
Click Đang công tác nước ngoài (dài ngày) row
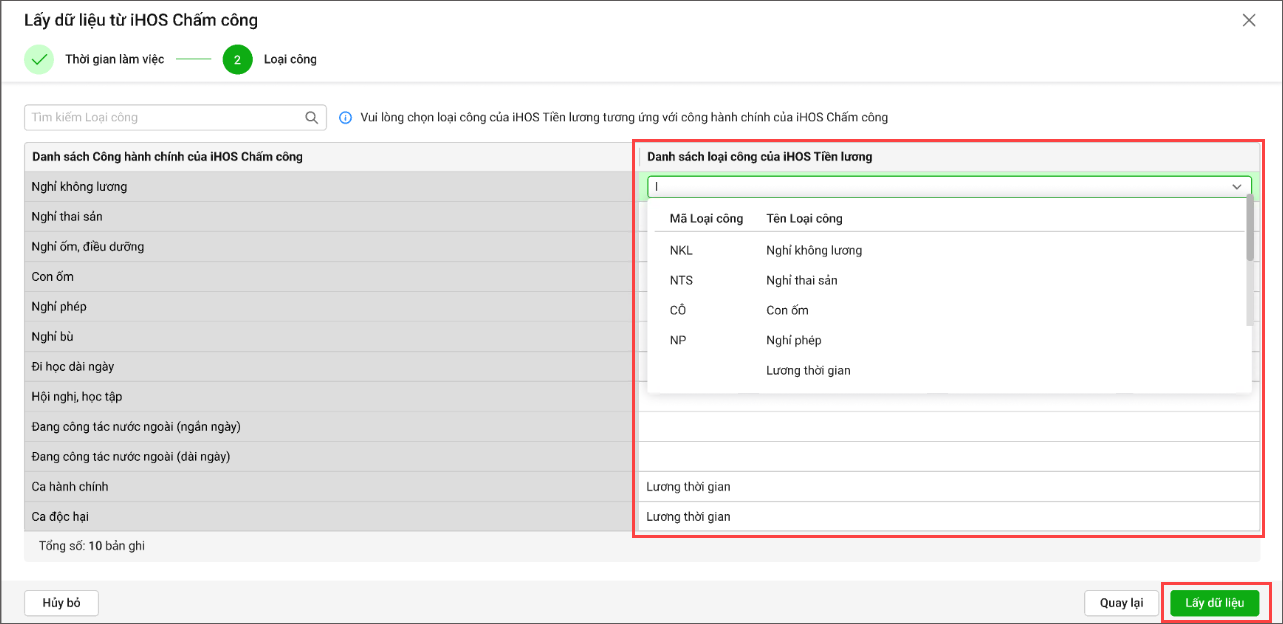[x=330, y=457]
